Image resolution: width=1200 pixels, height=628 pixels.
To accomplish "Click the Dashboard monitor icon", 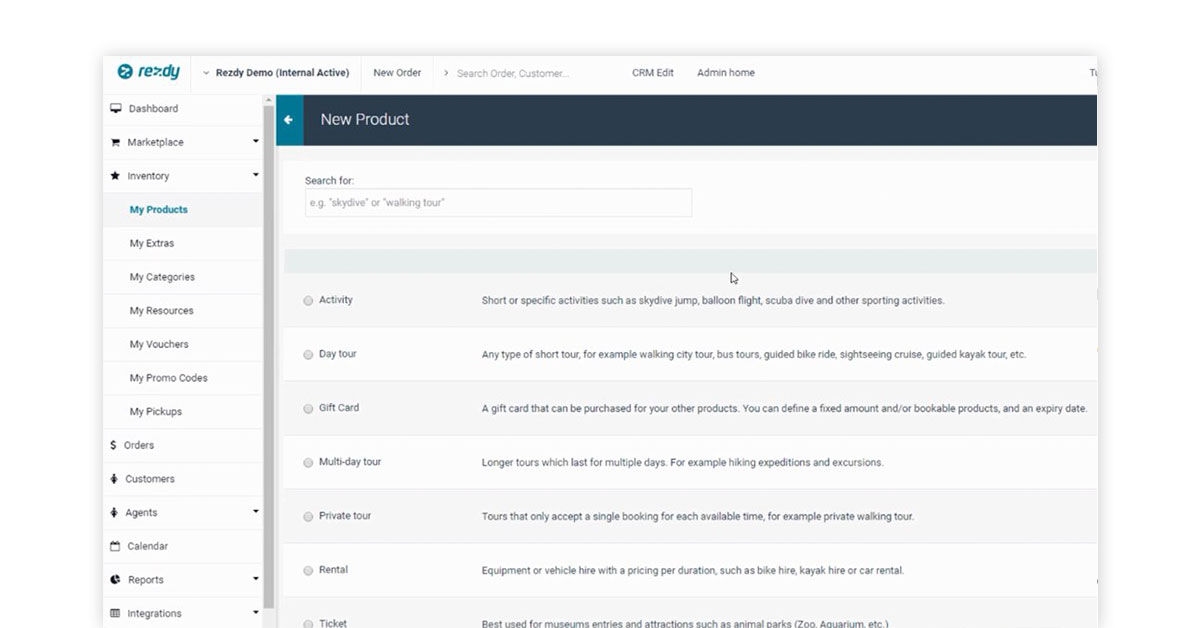I will [x=116, y=108].
